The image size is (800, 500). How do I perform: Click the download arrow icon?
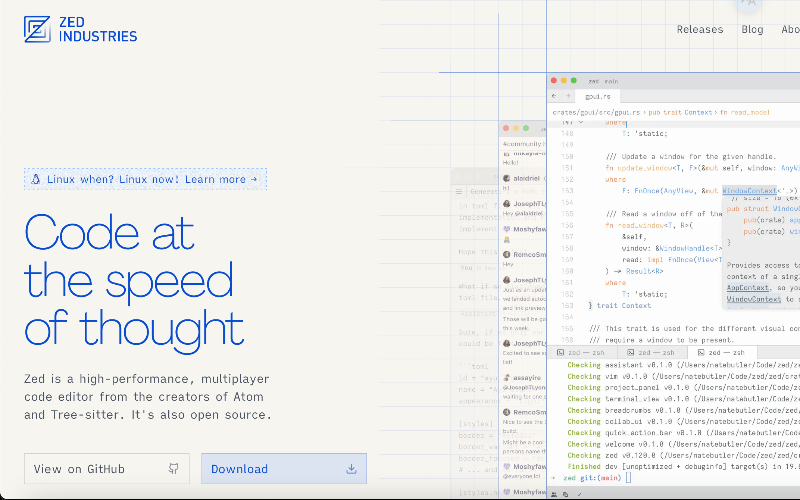(x=351, y=468)
